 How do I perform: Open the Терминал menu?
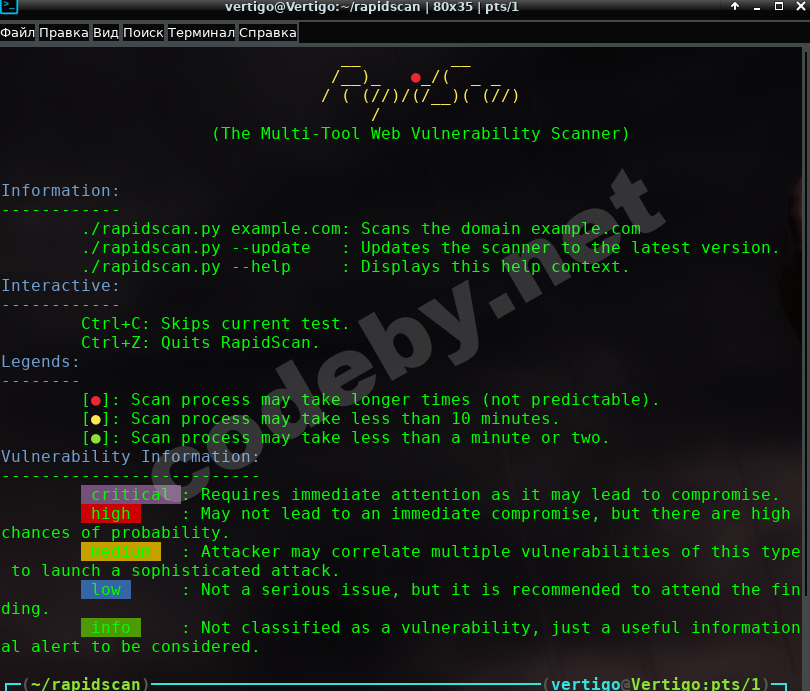coord(201,33)
